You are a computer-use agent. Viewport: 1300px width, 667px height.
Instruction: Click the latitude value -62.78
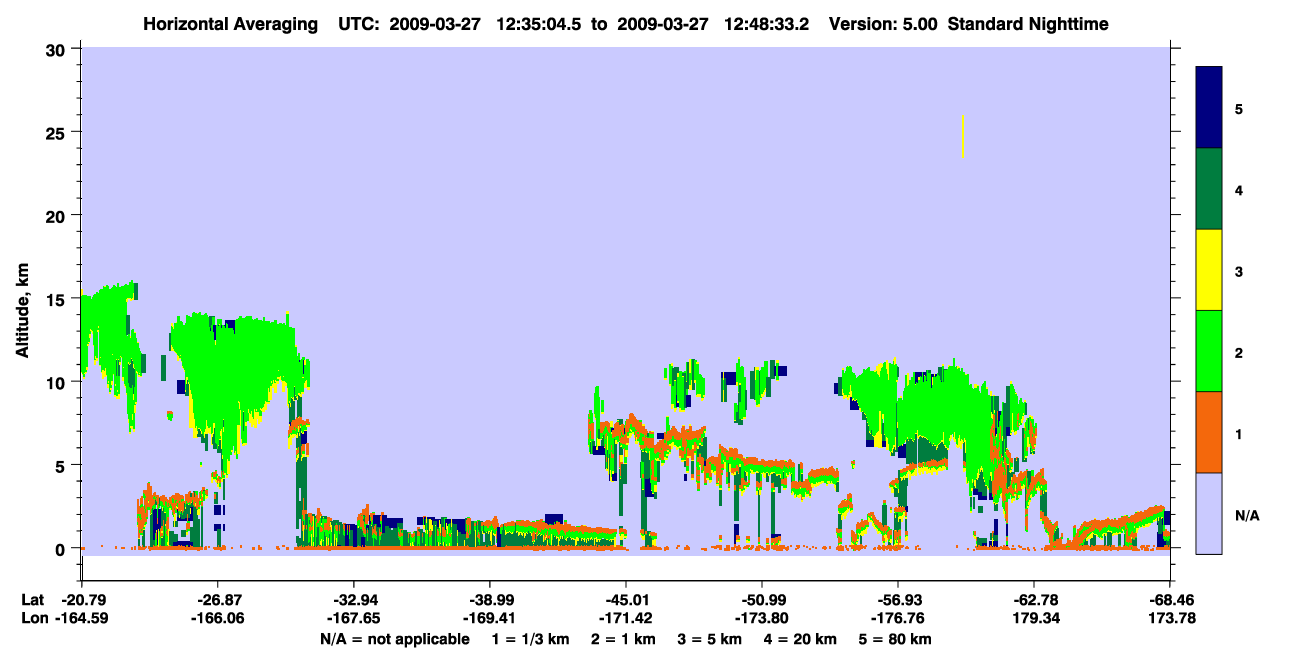pyautogui.click(x=1034, y=600)
